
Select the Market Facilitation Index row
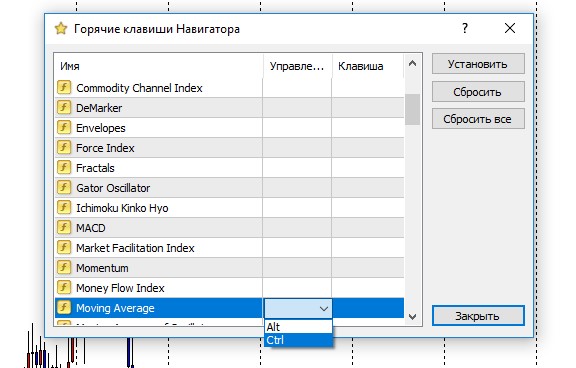pos(229,248)
